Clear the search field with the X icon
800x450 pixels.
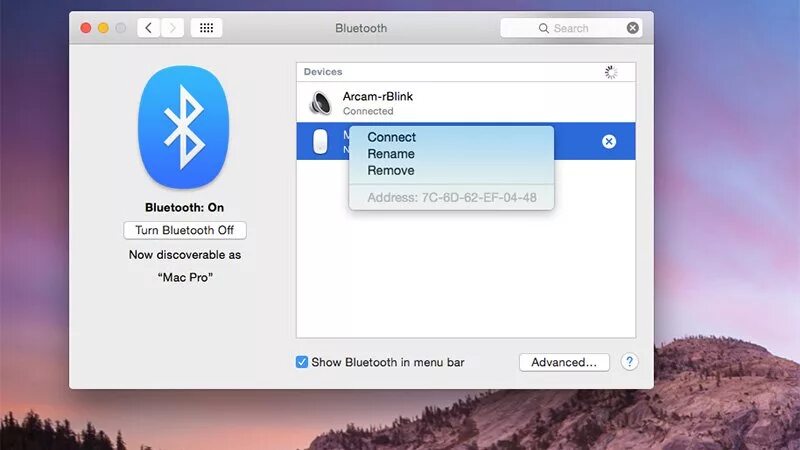tap(633, 28)
